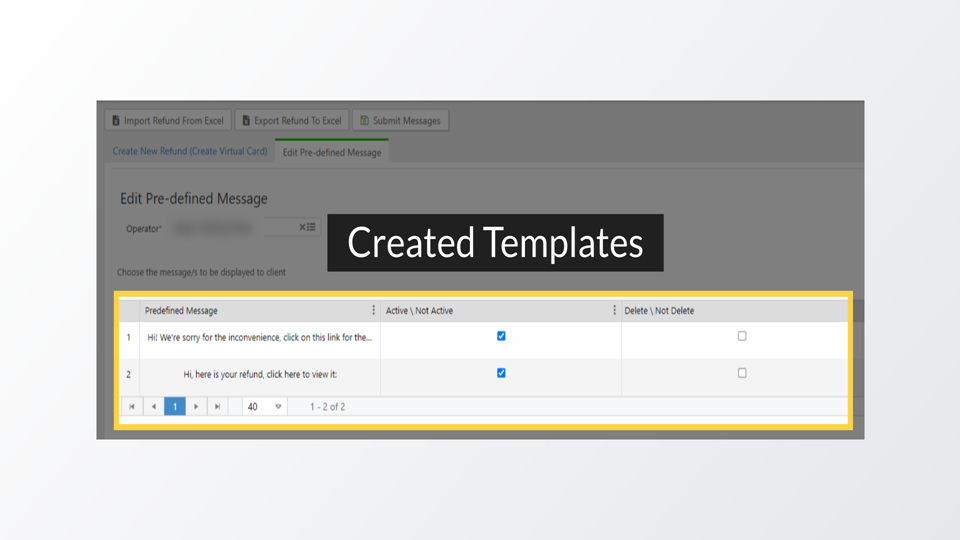Open the Active \ Not Active column options menu
Screen dimensions: 960x540
pyautogui.click(x=614, y=310)
